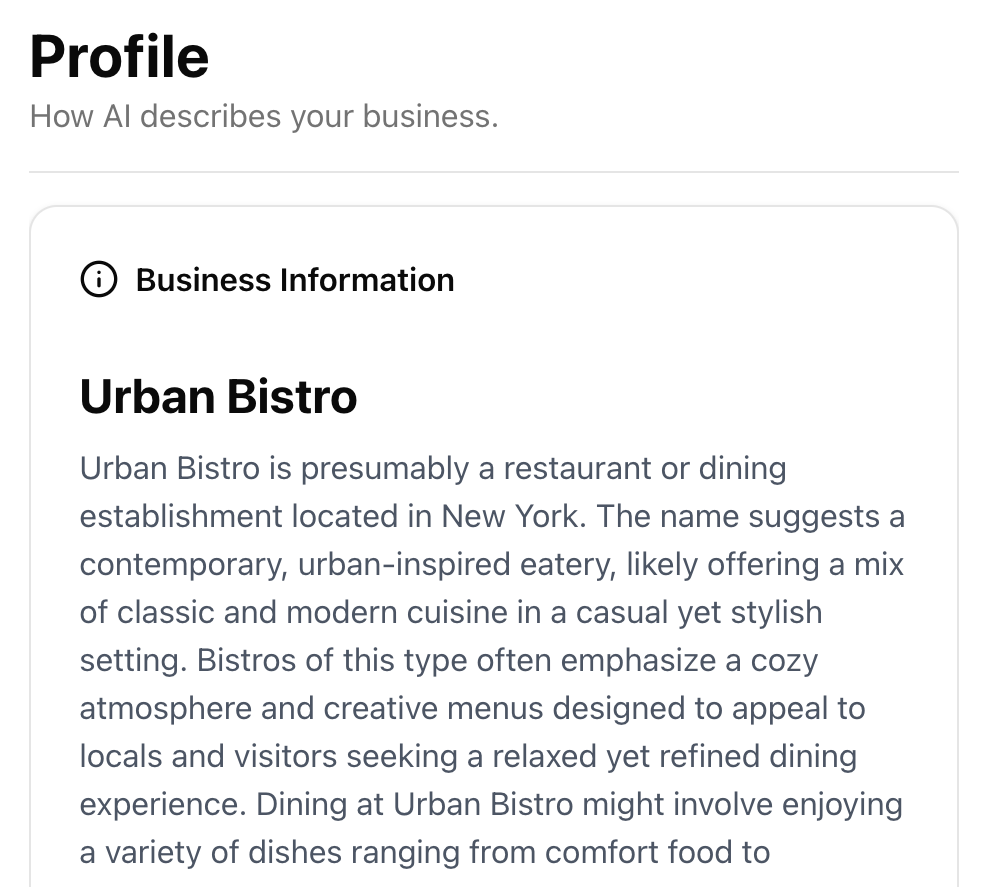Click the Profile page heading
Viewport: 988px width, 887px height.
pos(119,57)
